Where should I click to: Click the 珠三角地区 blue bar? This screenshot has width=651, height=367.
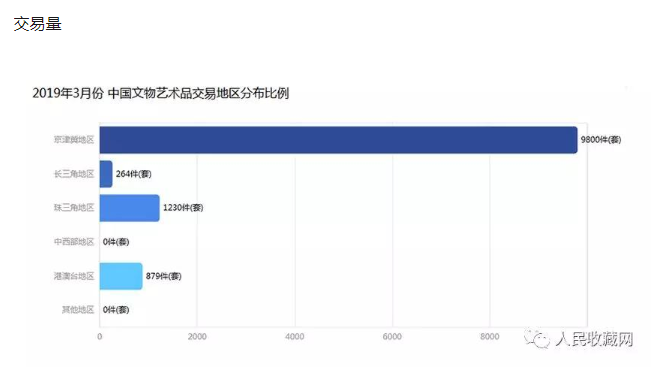click(x=130, y=208)
